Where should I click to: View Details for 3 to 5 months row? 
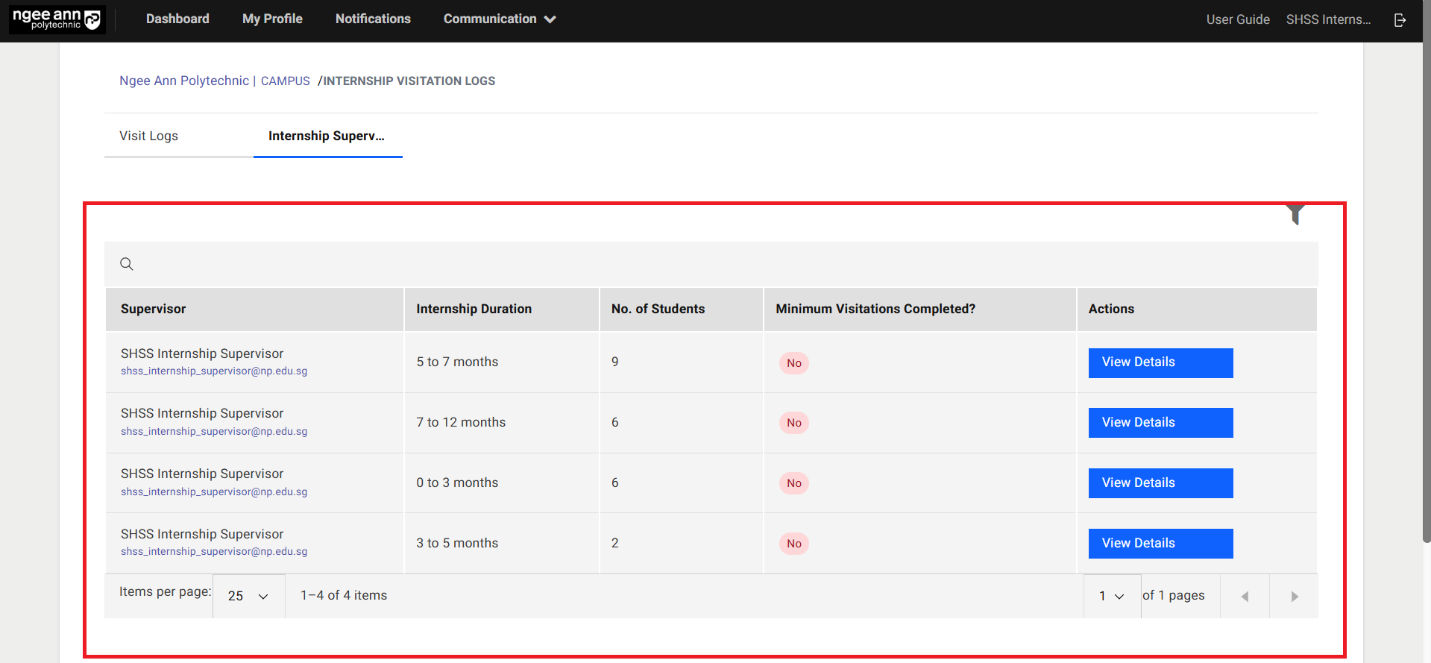(1160, 543)
